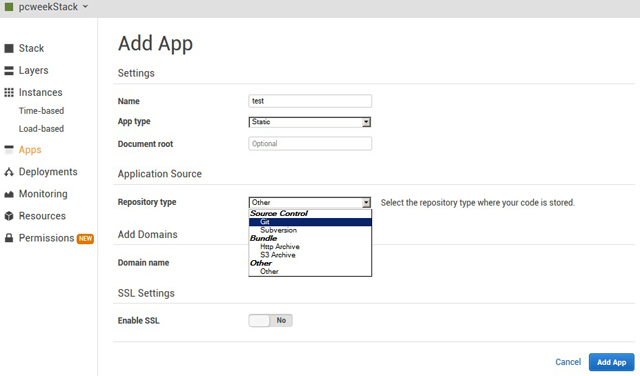This screenshot has height=376, width=640.
Task: Click the Stack icon in sidebar
Action: (9, 49)
